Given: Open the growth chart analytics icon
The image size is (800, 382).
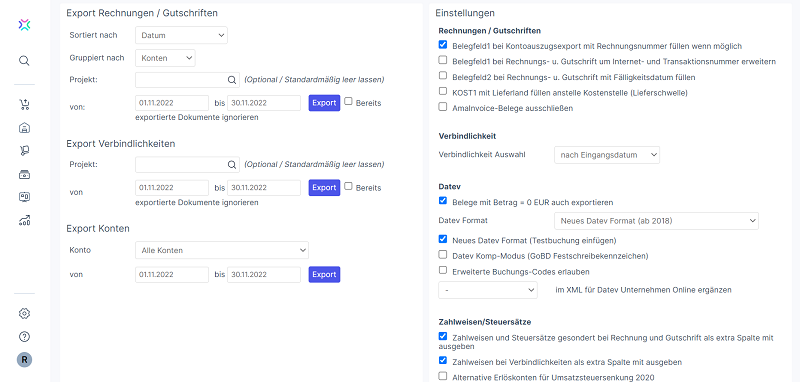Looking at the screenshot, I should click(x=24, y=220).
